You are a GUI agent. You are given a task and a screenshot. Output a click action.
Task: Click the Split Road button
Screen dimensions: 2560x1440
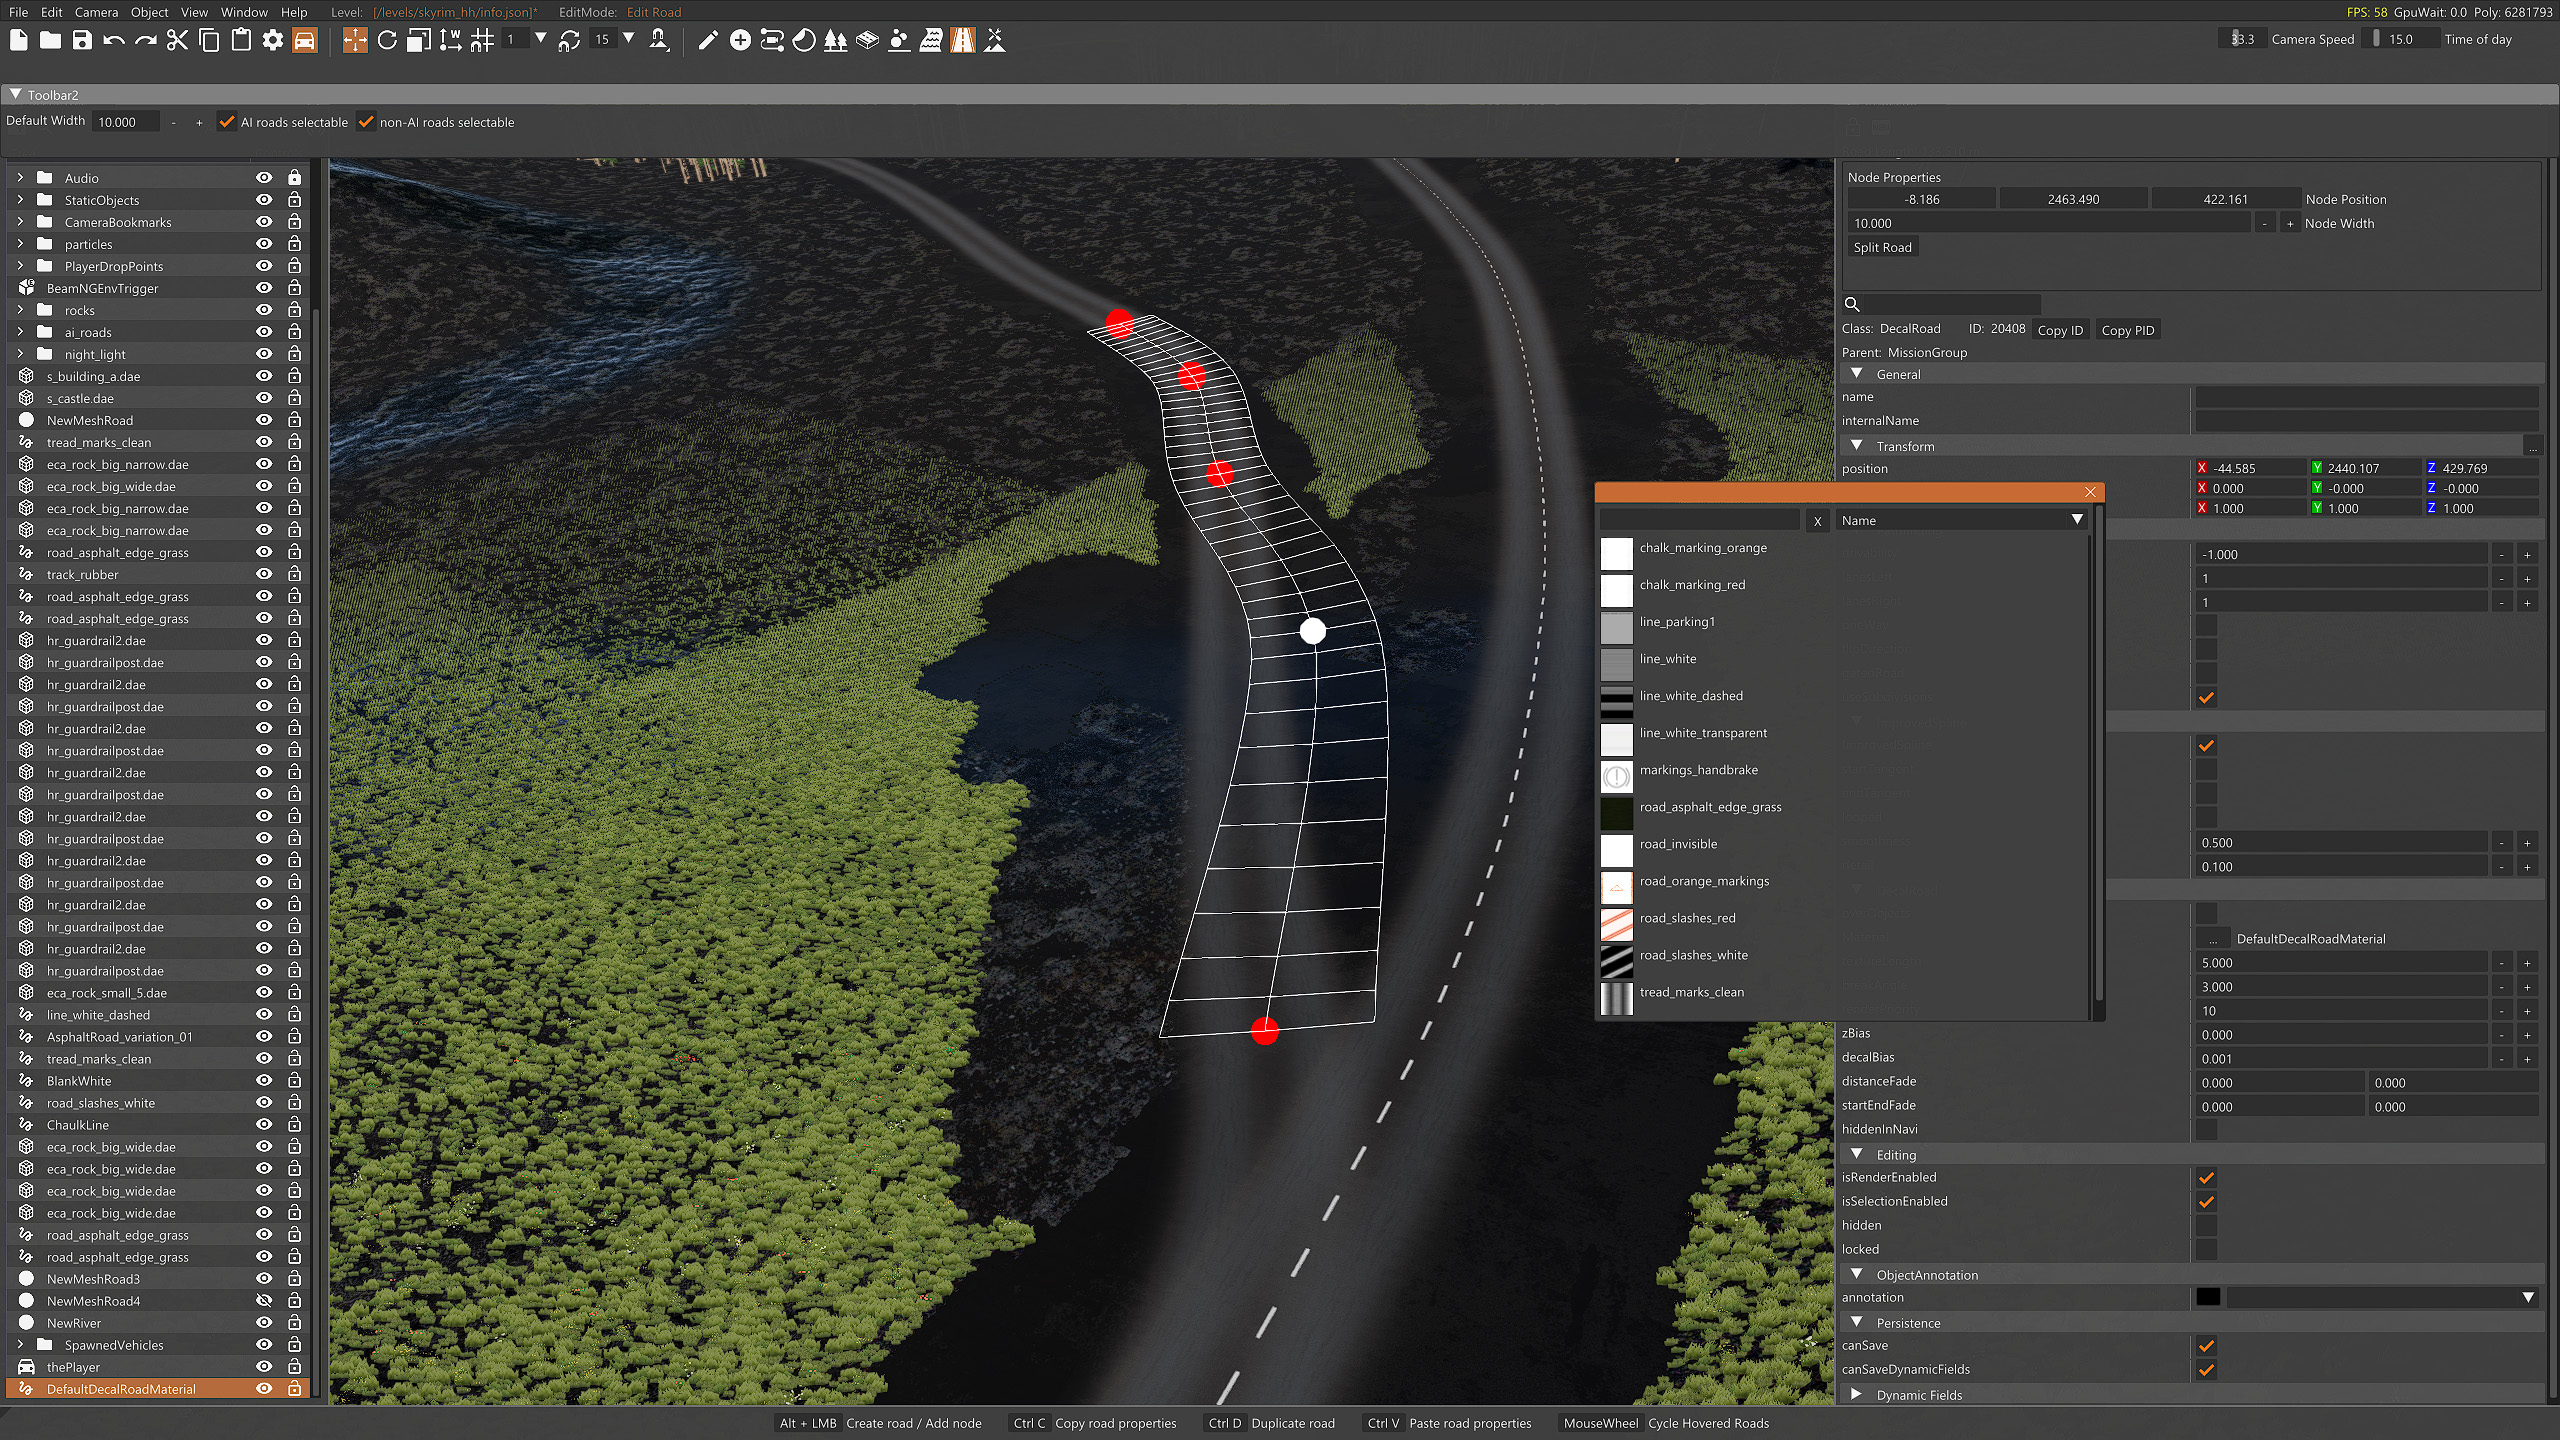1882,248
